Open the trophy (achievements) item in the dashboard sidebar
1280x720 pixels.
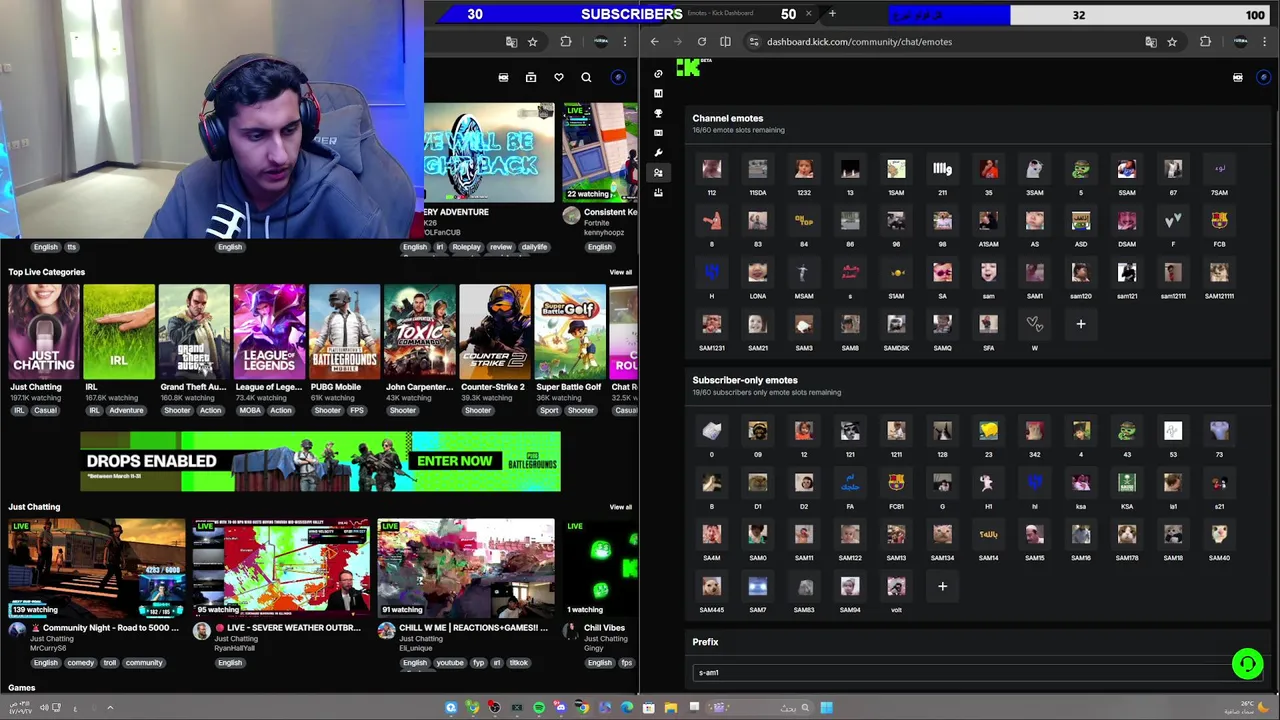click(658, 113)
